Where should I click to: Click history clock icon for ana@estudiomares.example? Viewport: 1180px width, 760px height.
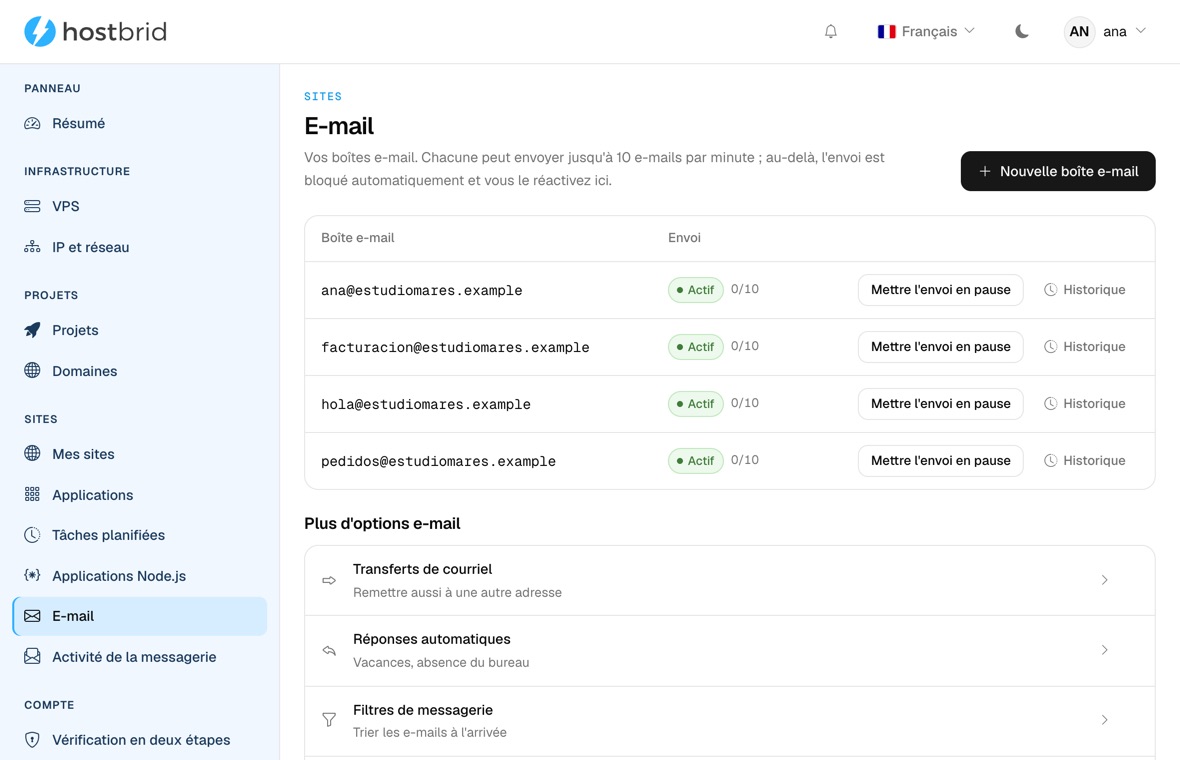click(x=1051, y=290)
